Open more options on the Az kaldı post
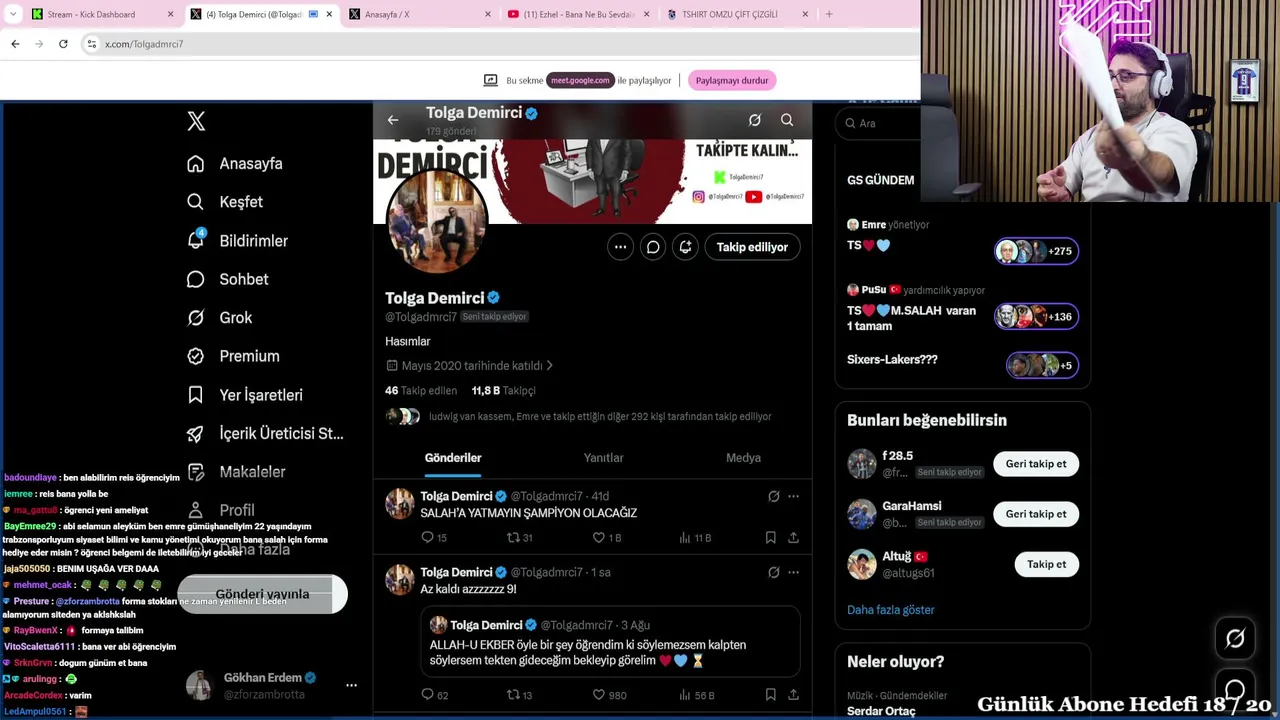The height and width of the screenshot is (720, 1280). (793, 573)
